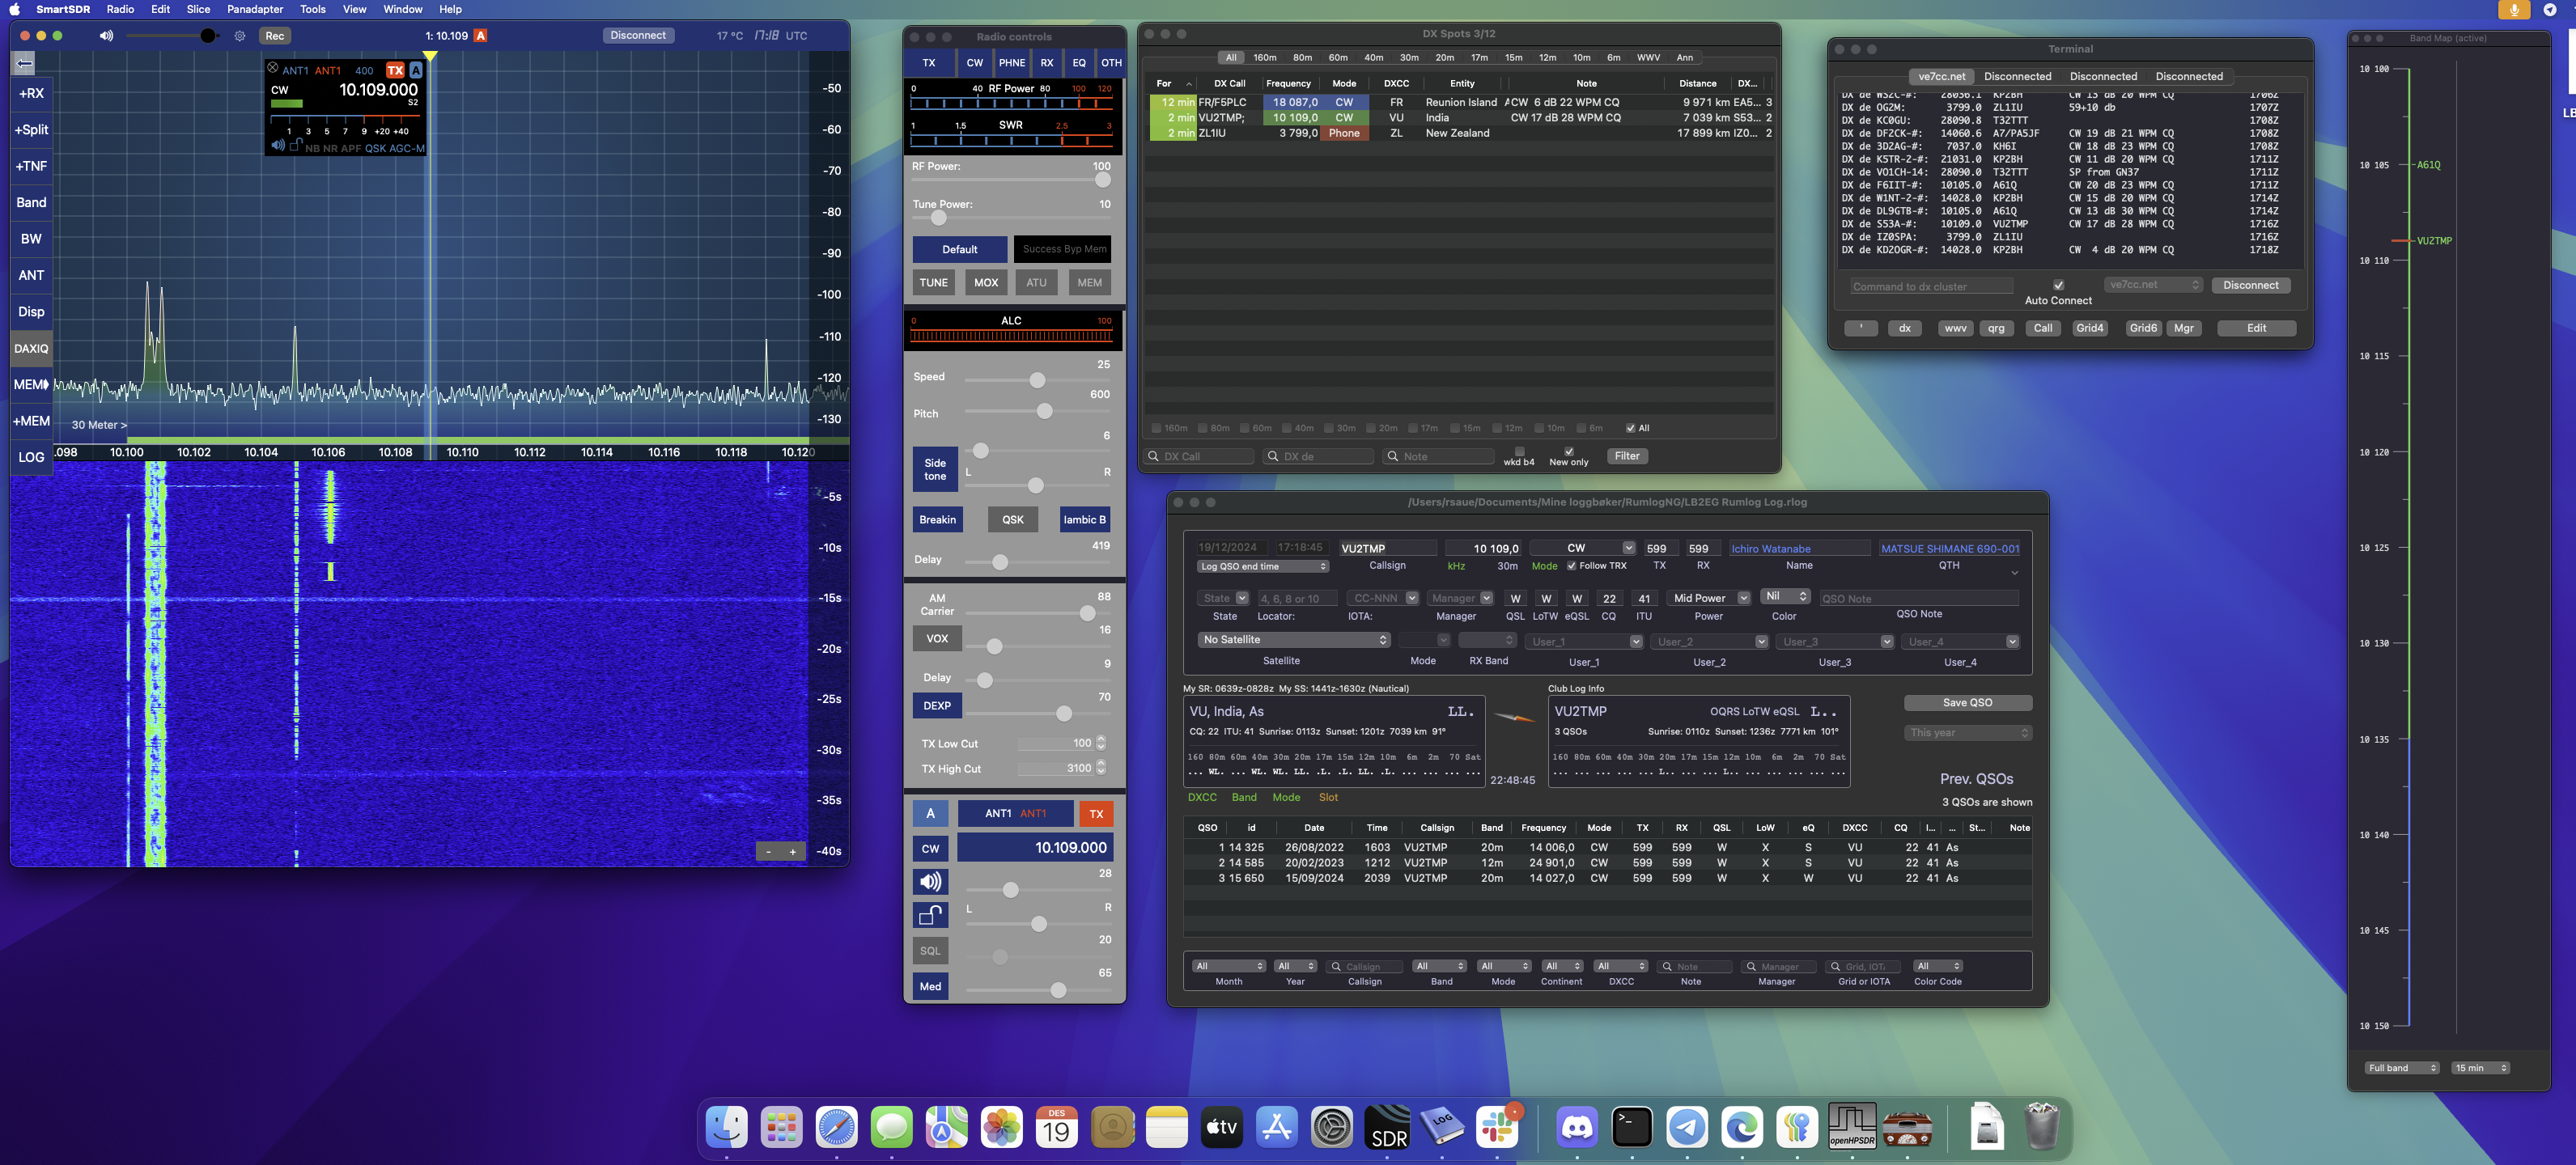Open openHPSDR app in dock
Screen dimensions: 2576x1165
click(1852, 1127)
